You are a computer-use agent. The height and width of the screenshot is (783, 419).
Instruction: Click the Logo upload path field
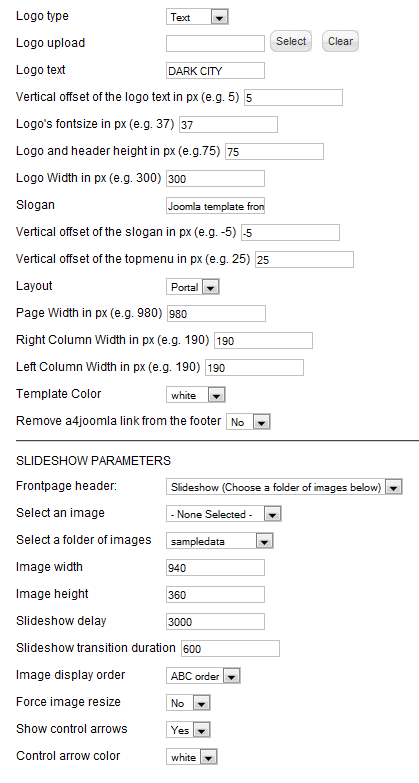click(x=215, y=43)
